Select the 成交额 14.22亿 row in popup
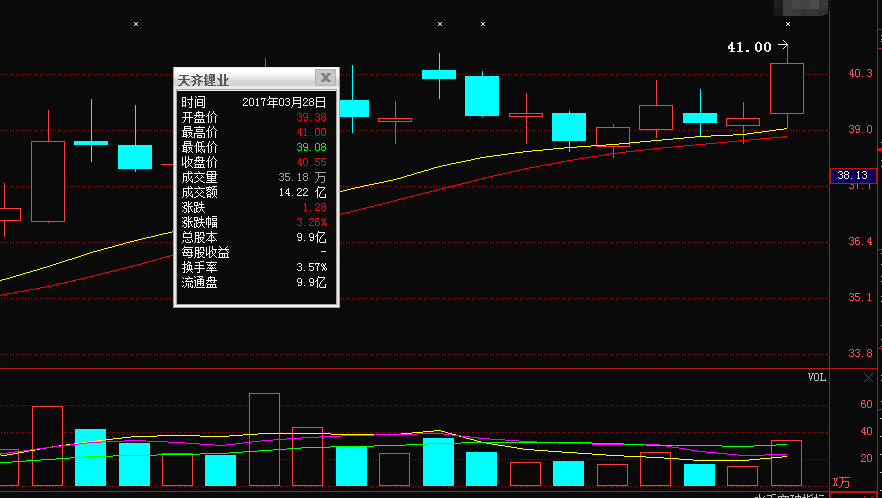This screenshot has width=882, height=498. click(254, 192)
